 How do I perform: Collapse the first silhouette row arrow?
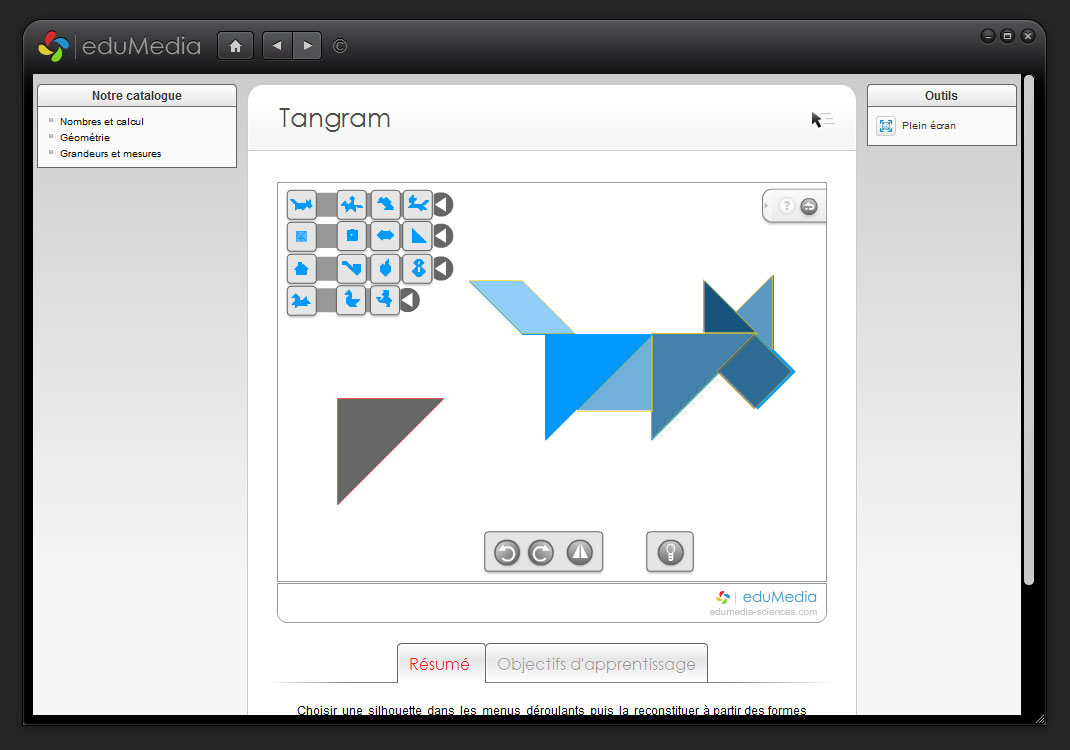(x=442, y=204)
